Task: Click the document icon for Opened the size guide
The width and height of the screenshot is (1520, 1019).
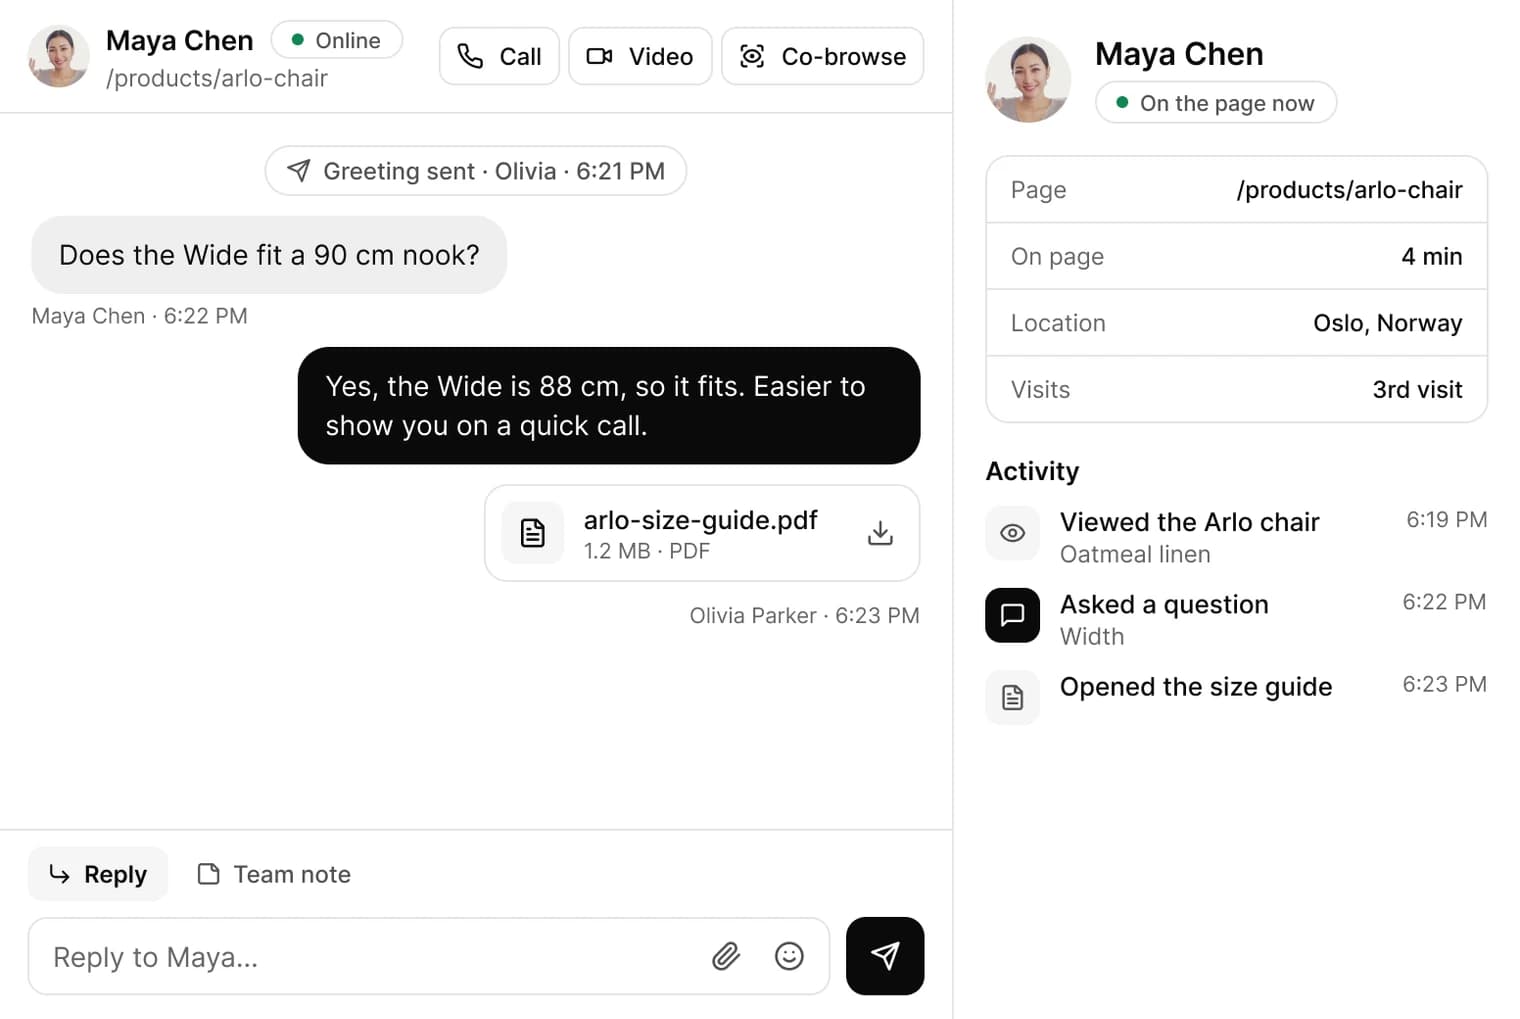Action: (1012, 697)
